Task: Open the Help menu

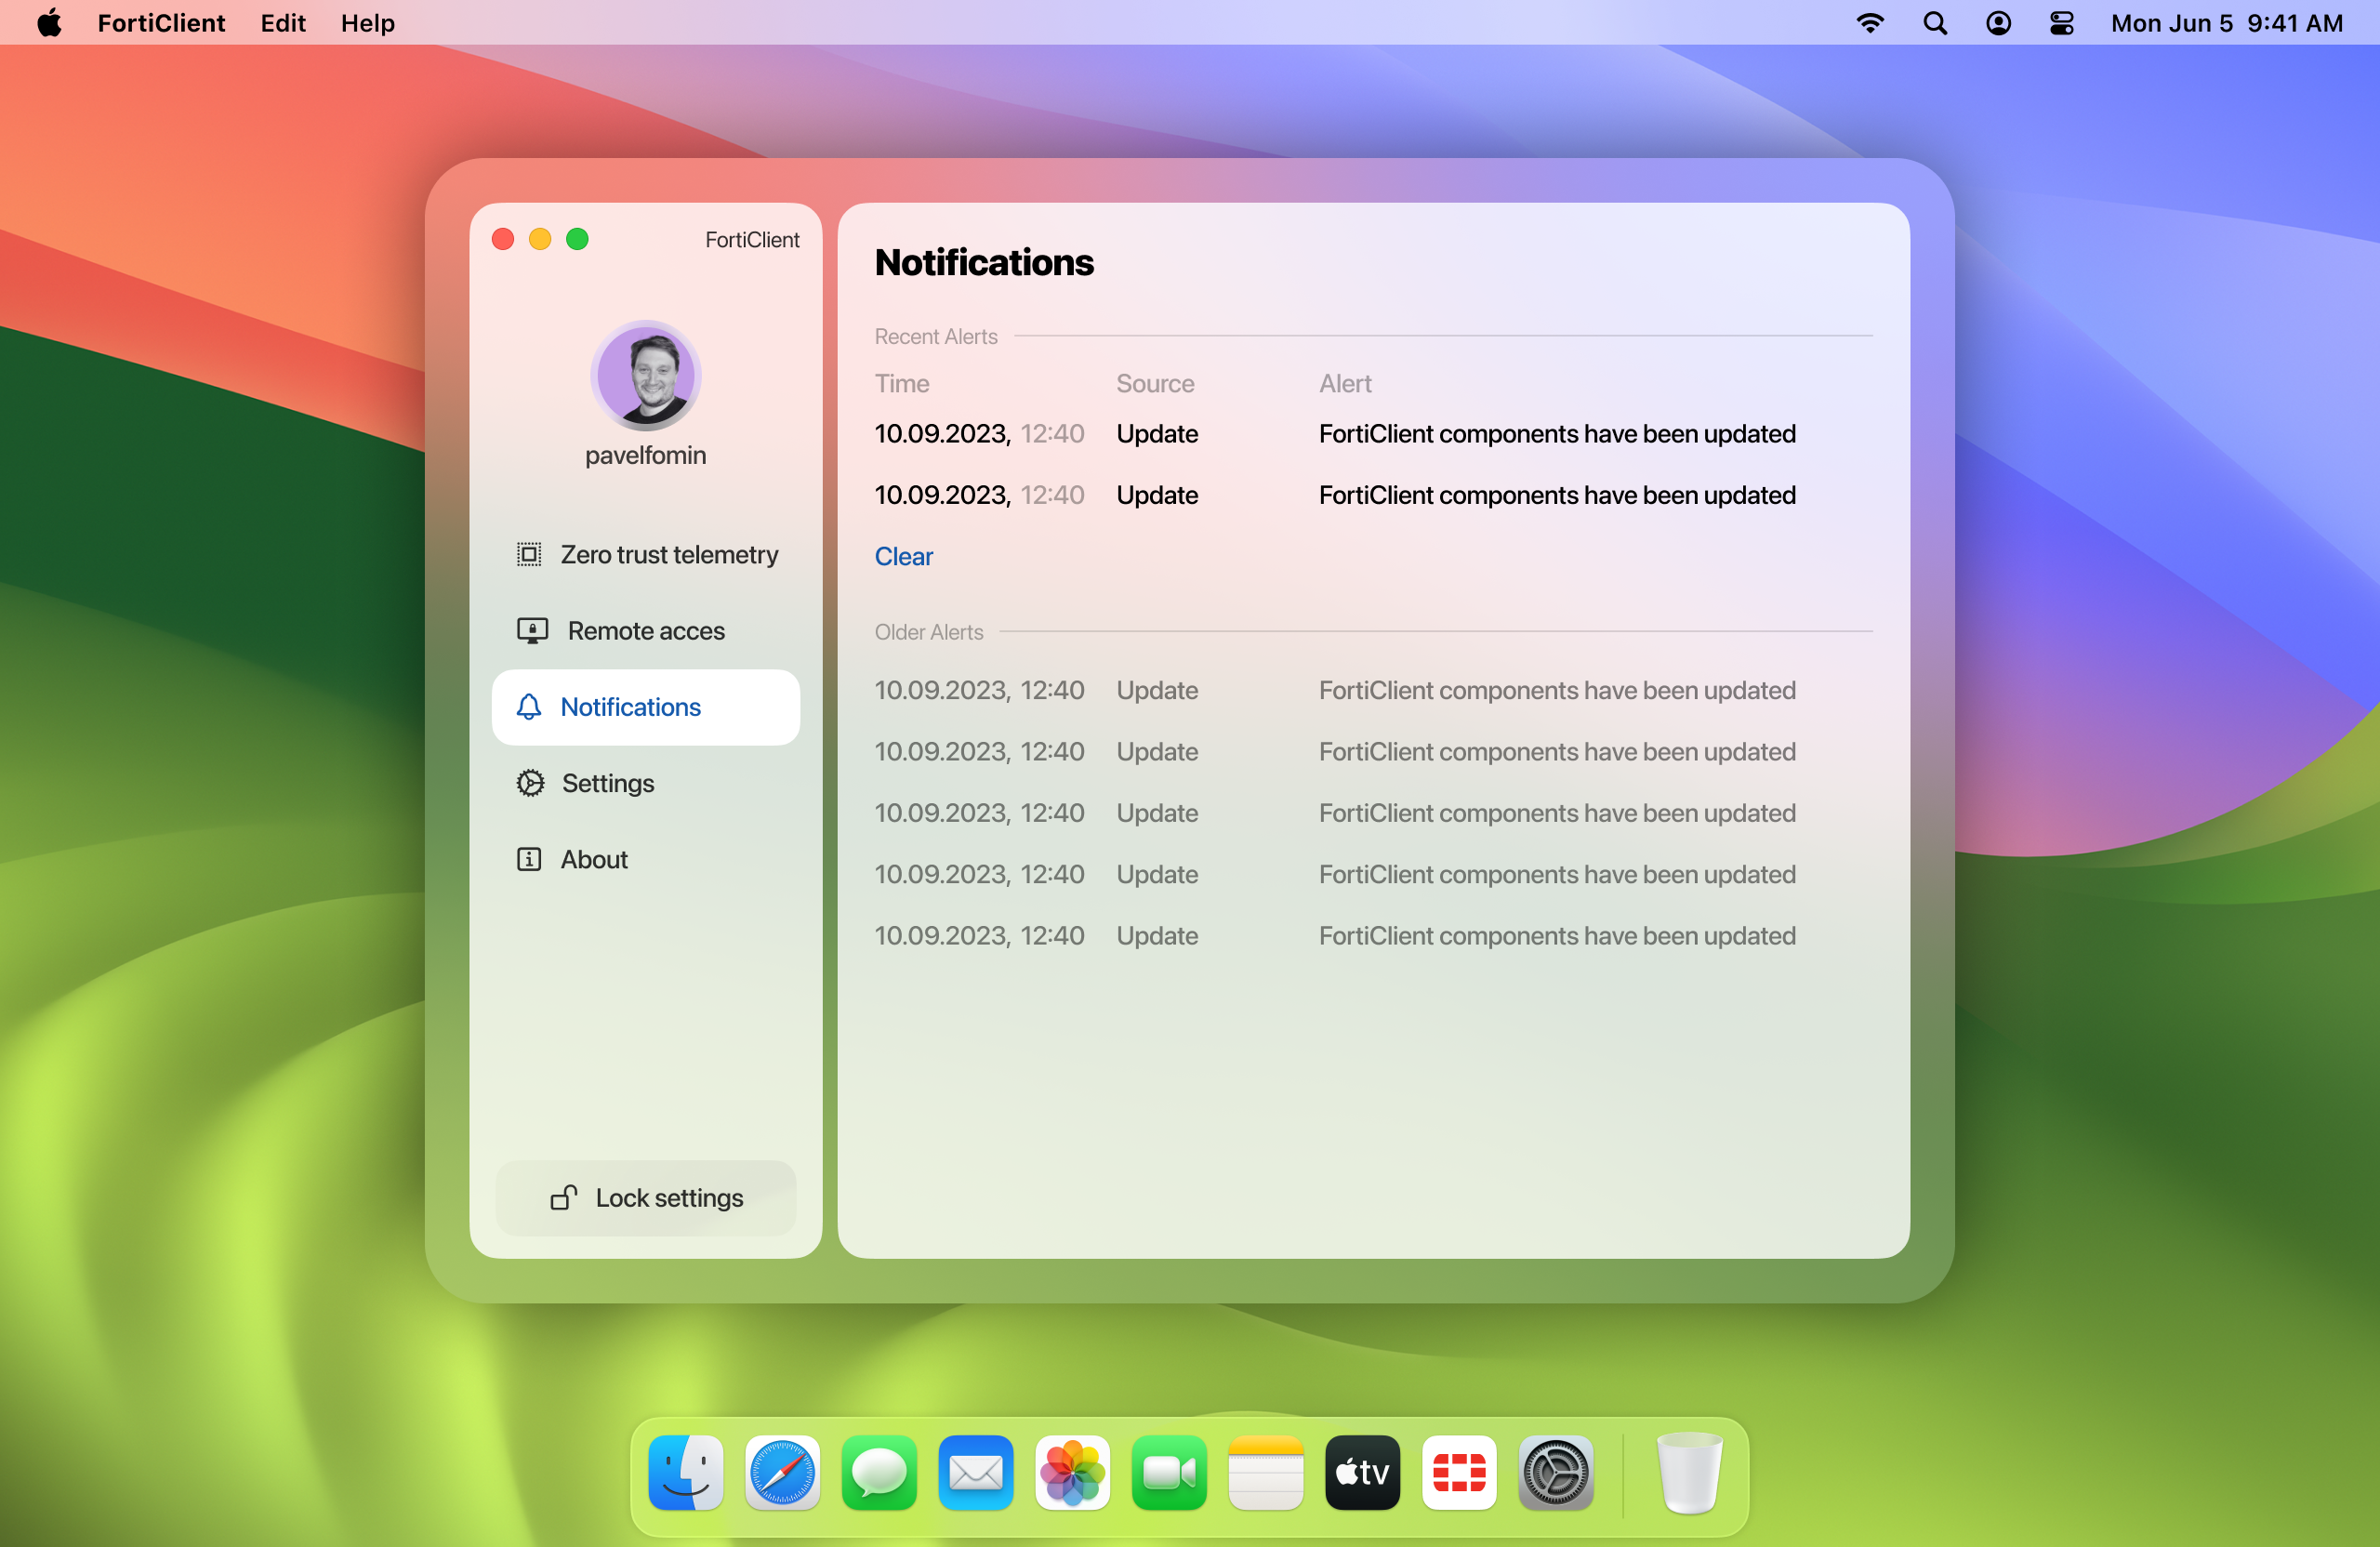Action: pos(367,23)
